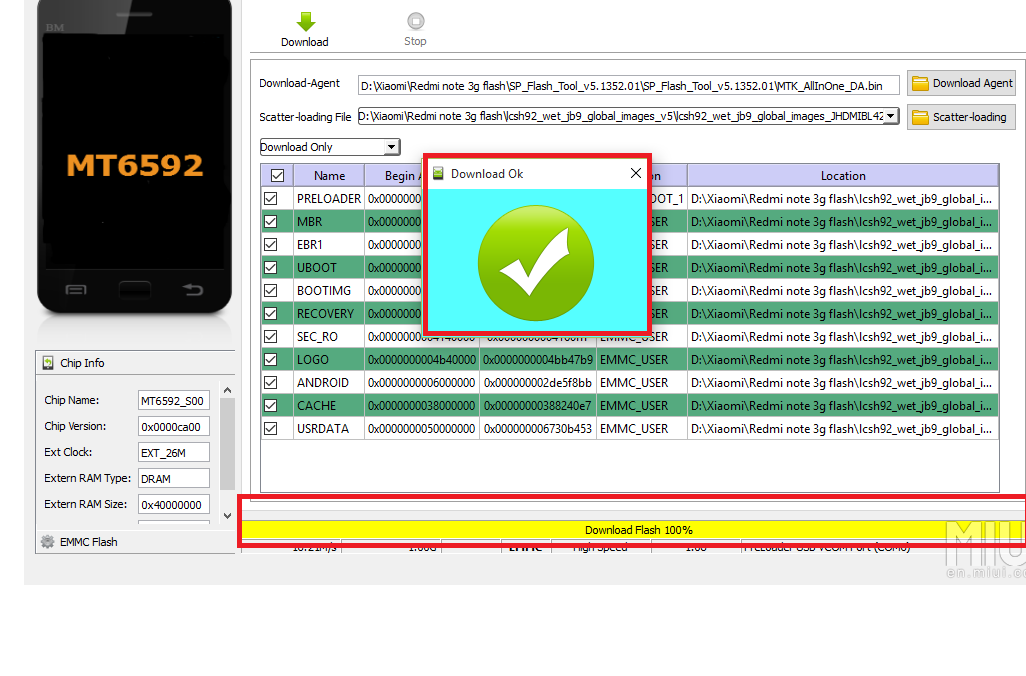
Task: Click the large green checkmark image
Action: (536, 259)
